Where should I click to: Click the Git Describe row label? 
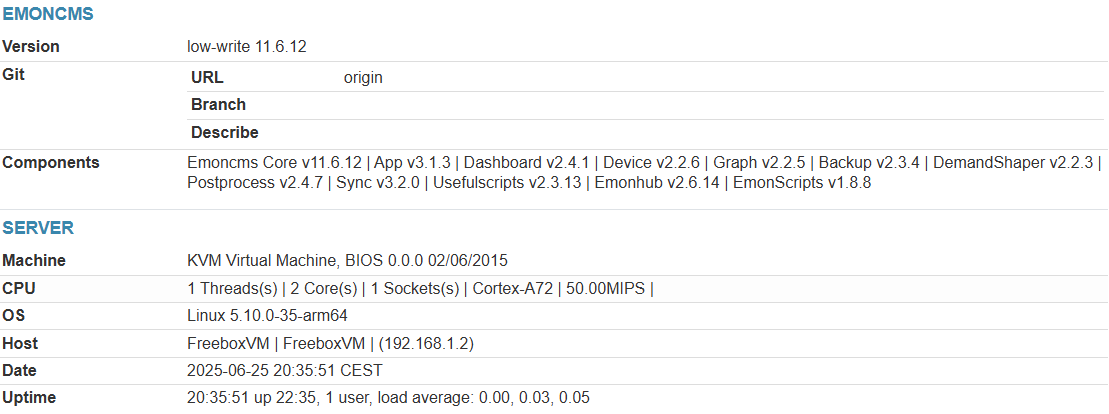tap(225, 132)
